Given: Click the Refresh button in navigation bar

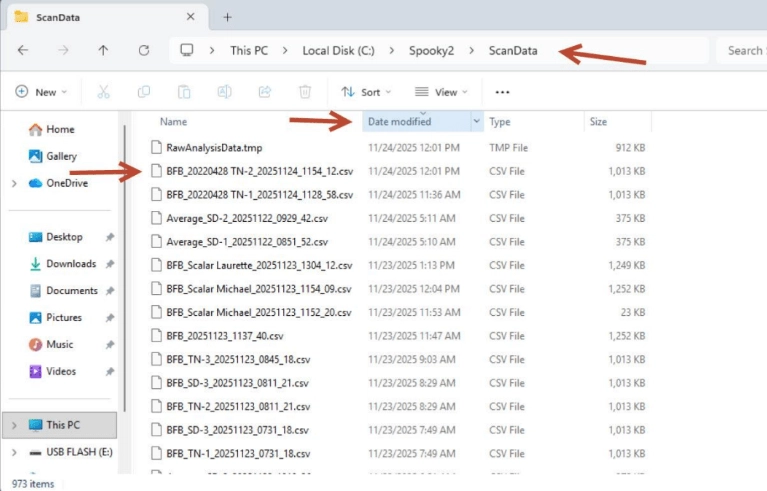Looking at the screenshot, I should pos(144,50).
